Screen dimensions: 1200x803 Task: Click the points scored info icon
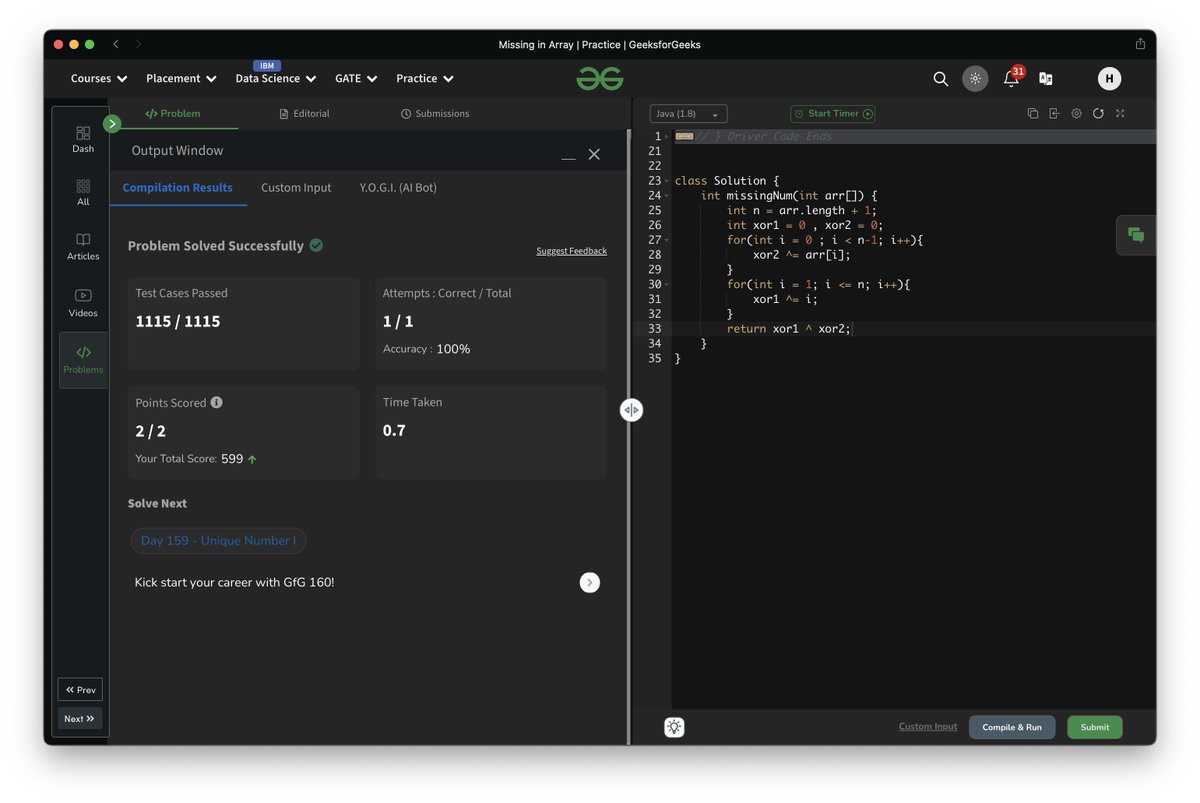point(216,402)
